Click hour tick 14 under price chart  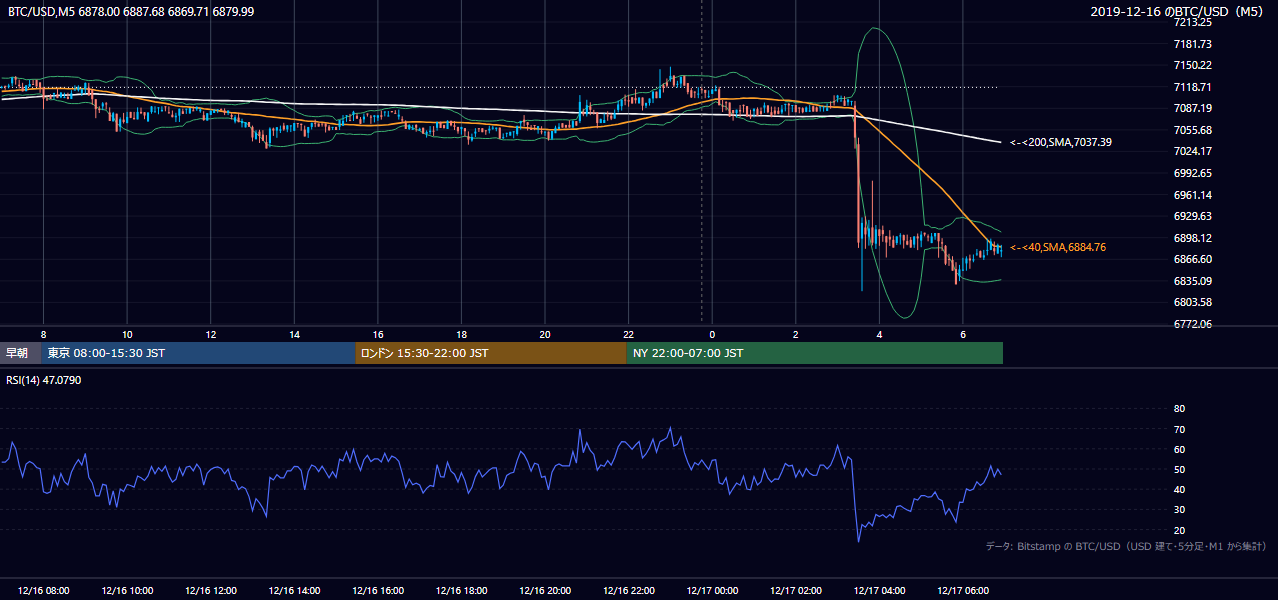294,334
